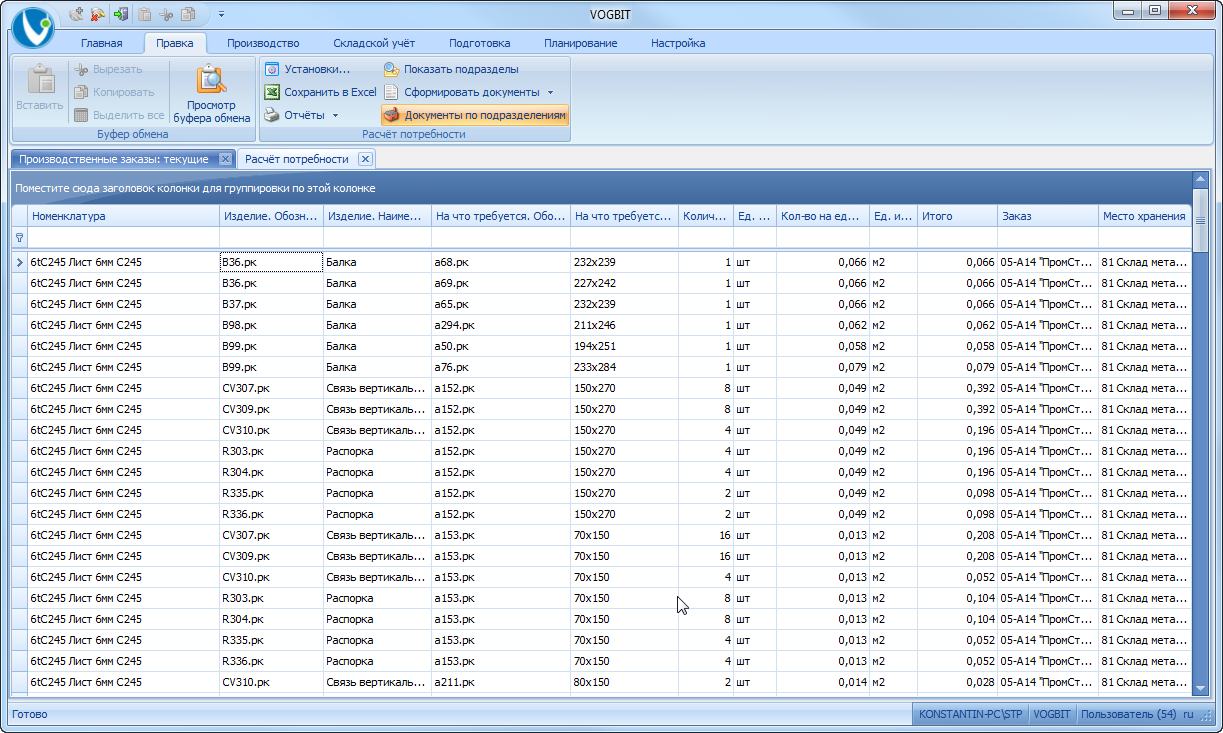Close the Расчёт потребности tab
The image size is (1223, 733).
365,159
